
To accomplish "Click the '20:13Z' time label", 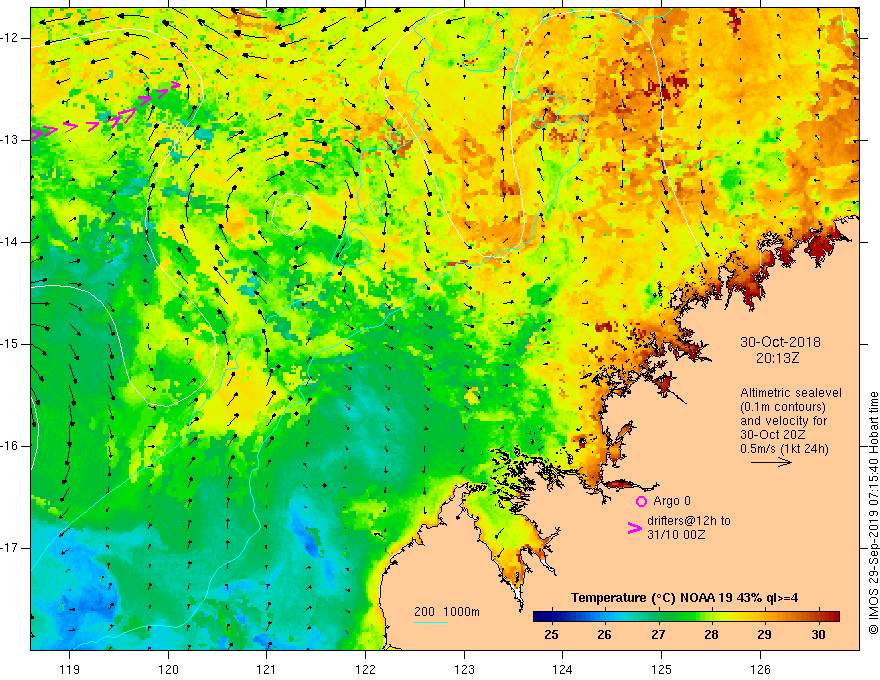I will tap(777, 358).
